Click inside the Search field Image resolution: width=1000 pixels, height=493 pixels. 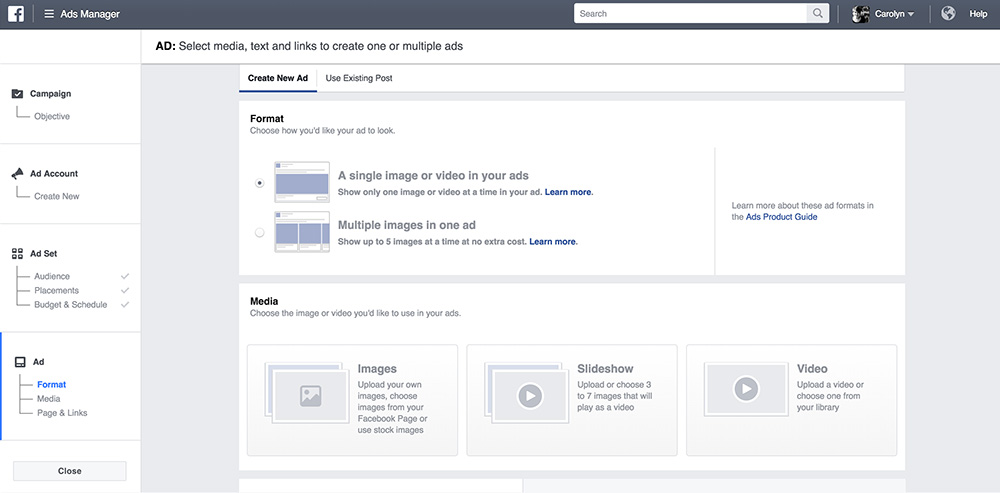pyautogui.click(x=691, y=13)
